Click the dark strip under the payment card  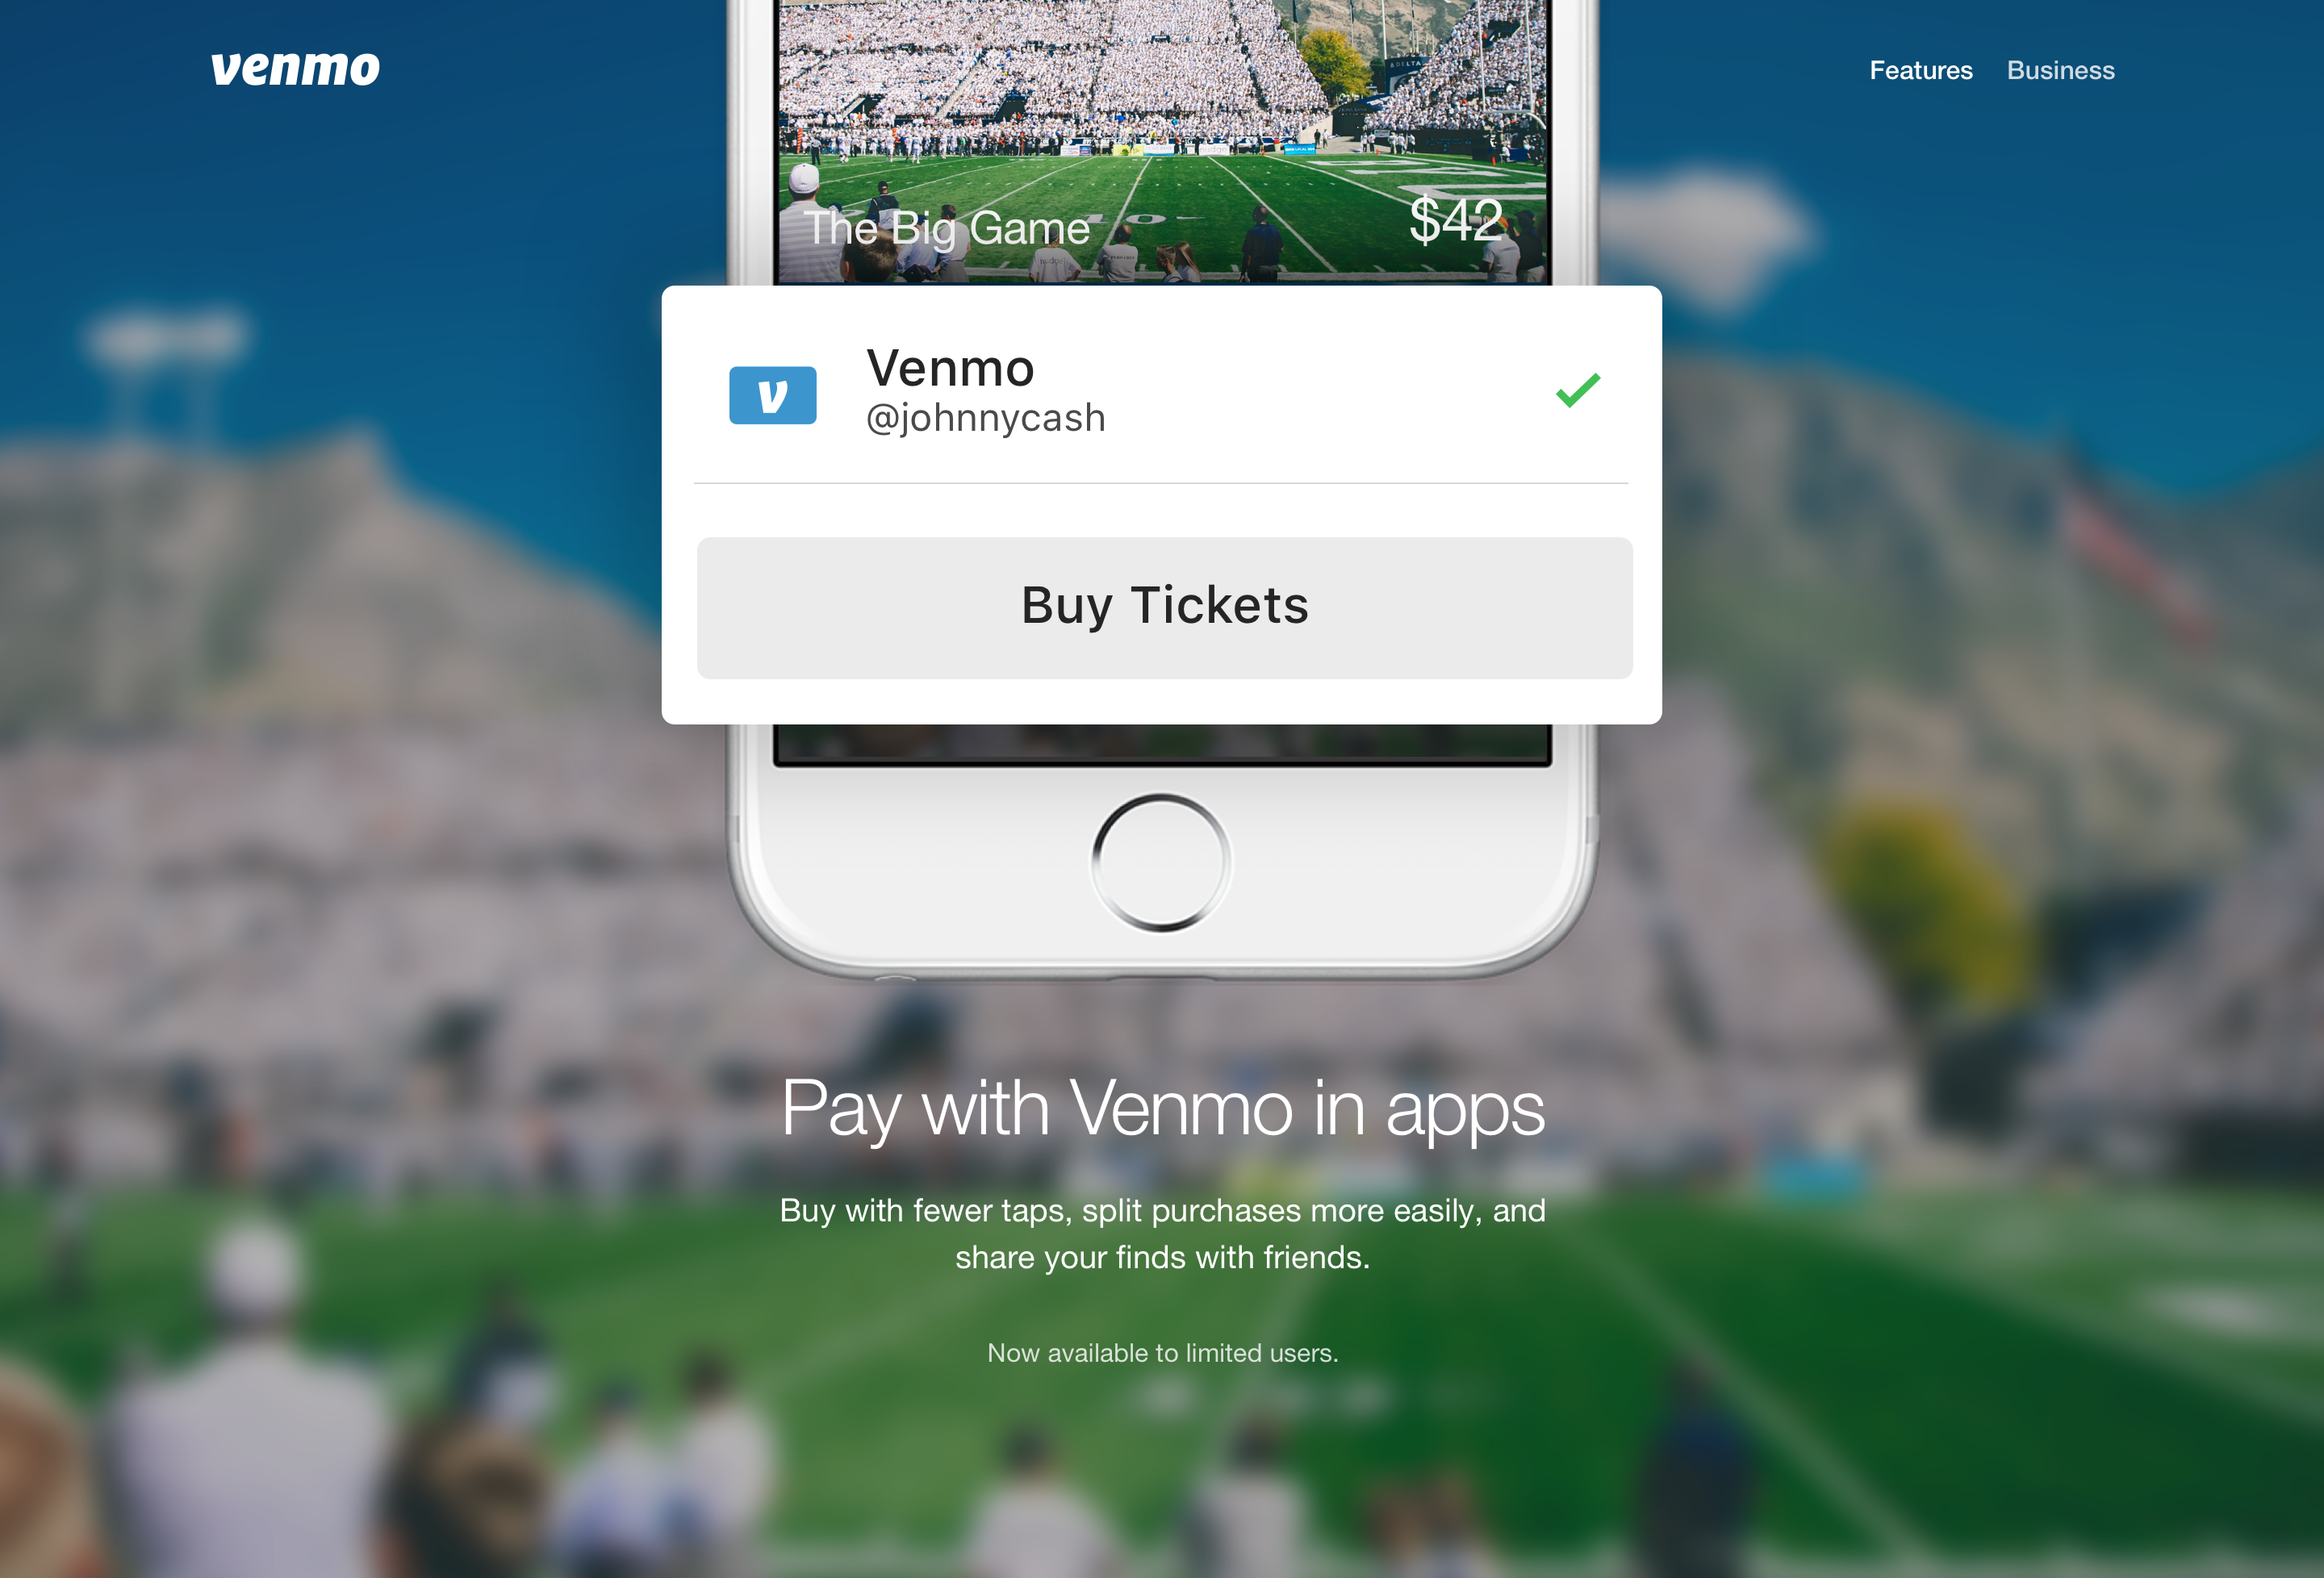(1162, 744)
